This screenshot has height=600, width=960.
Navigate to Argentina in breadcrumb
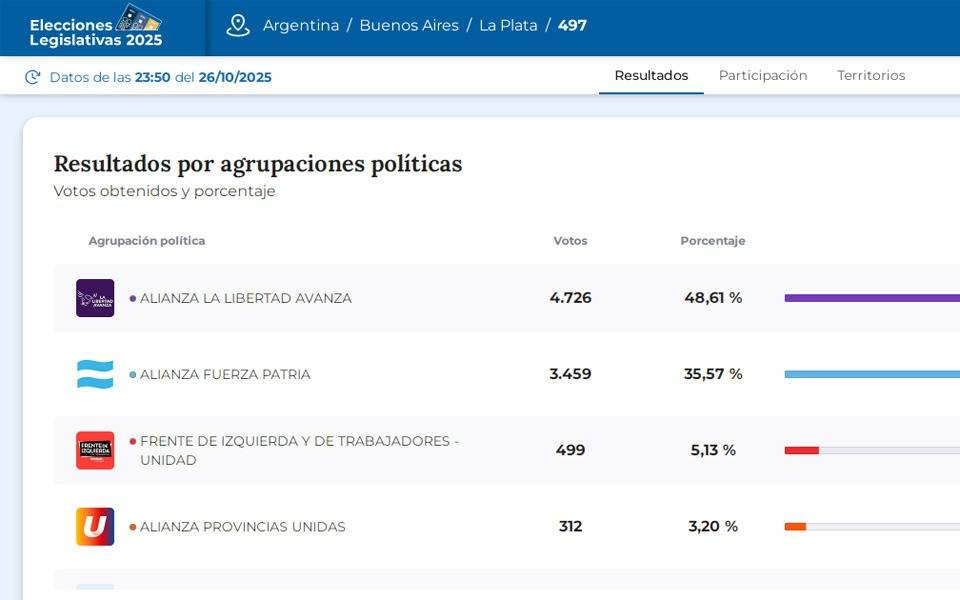click(301, 26)
